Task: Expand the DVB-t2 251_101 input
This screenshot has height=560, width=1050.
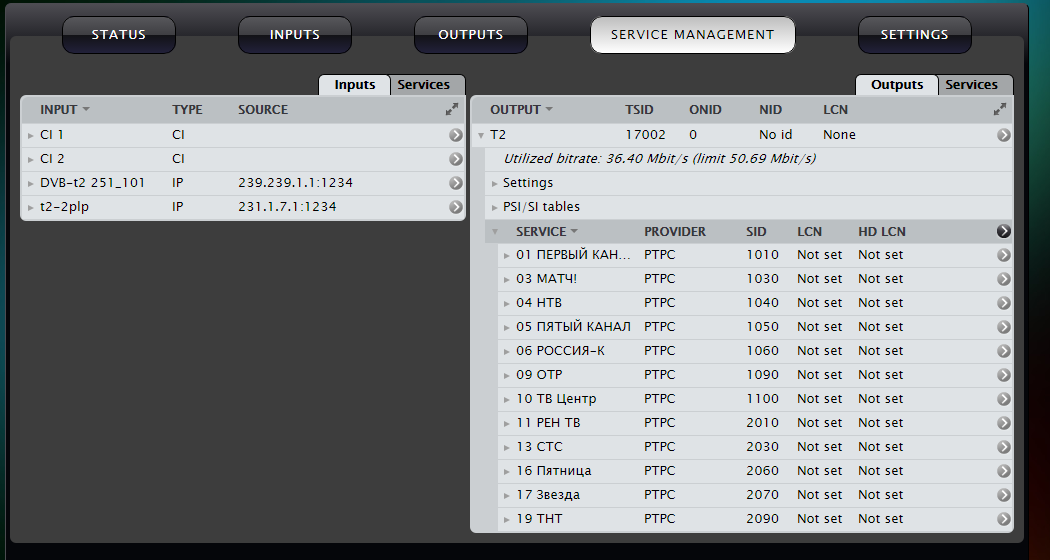Action: [31, 184]
